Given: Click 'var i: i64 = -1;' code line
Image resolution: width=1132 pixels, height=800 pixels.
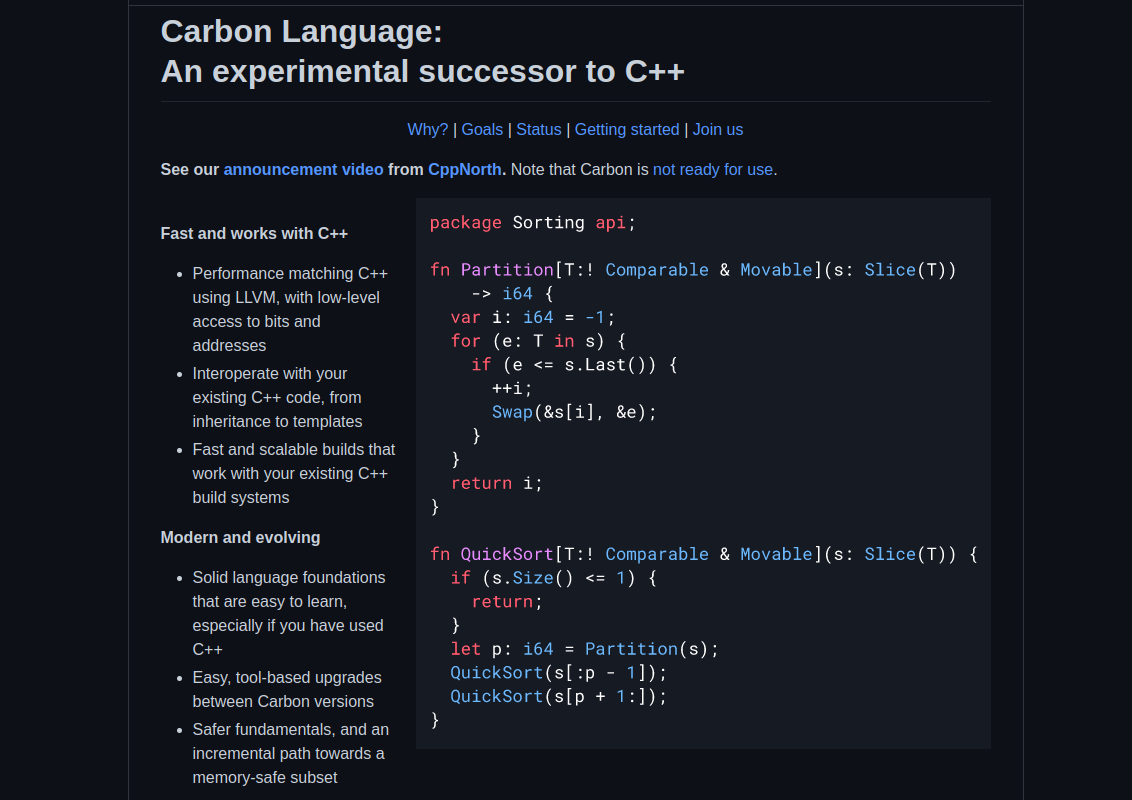Looking at the screenshot, I should pyautogui.click(x=533, y=318).
